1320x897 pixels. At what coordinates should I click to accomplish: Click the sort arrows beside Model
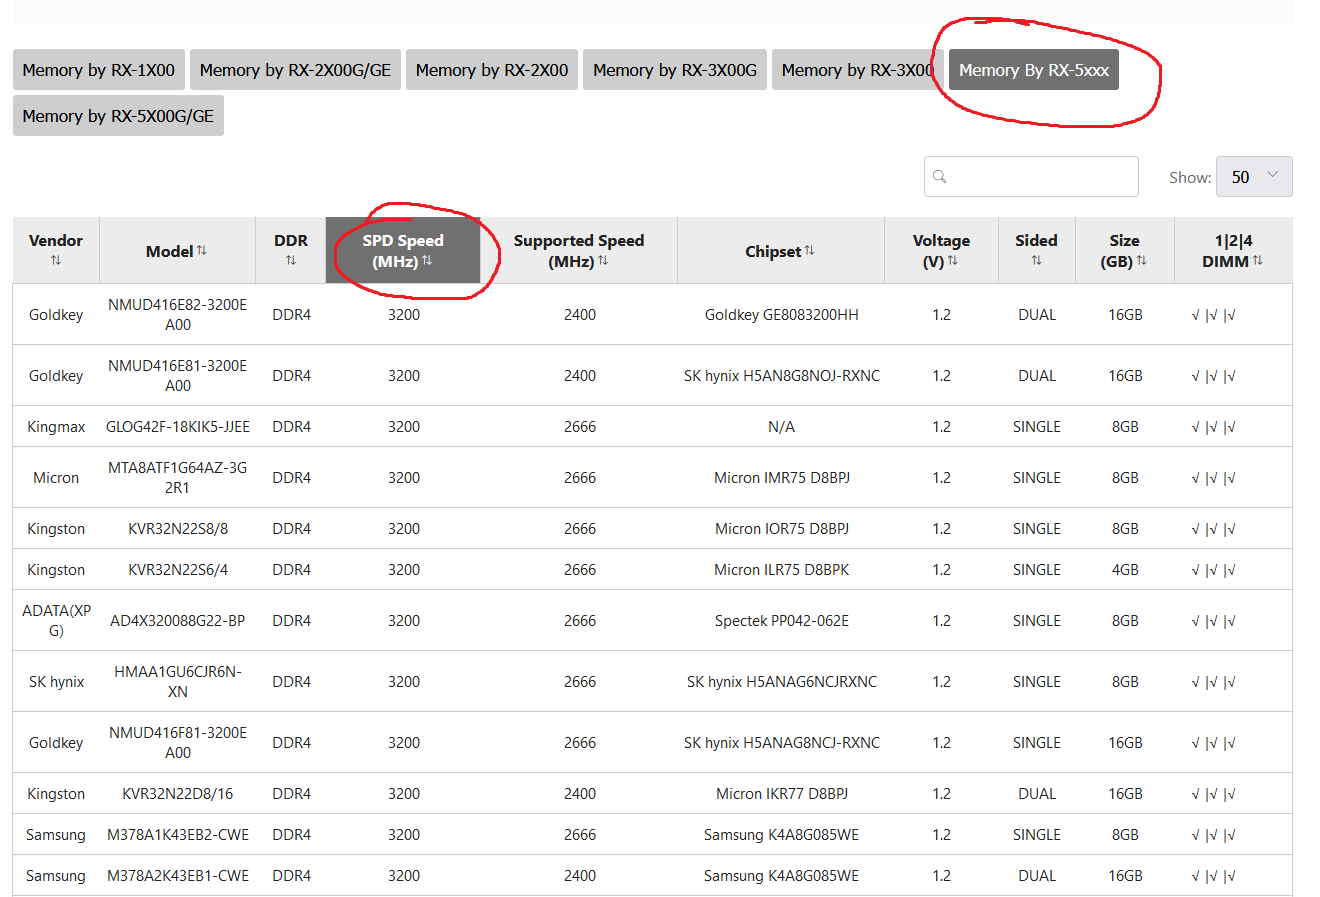coord(202,250)
